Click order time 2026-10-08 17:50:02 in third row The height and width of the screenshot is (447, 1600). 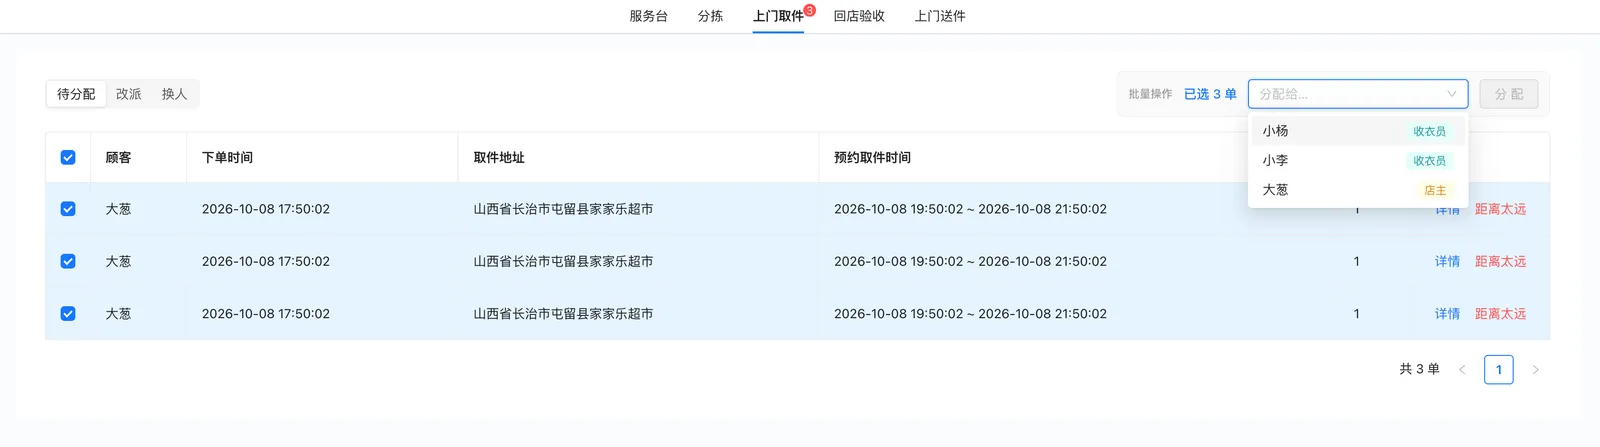[x=266, y=313]
